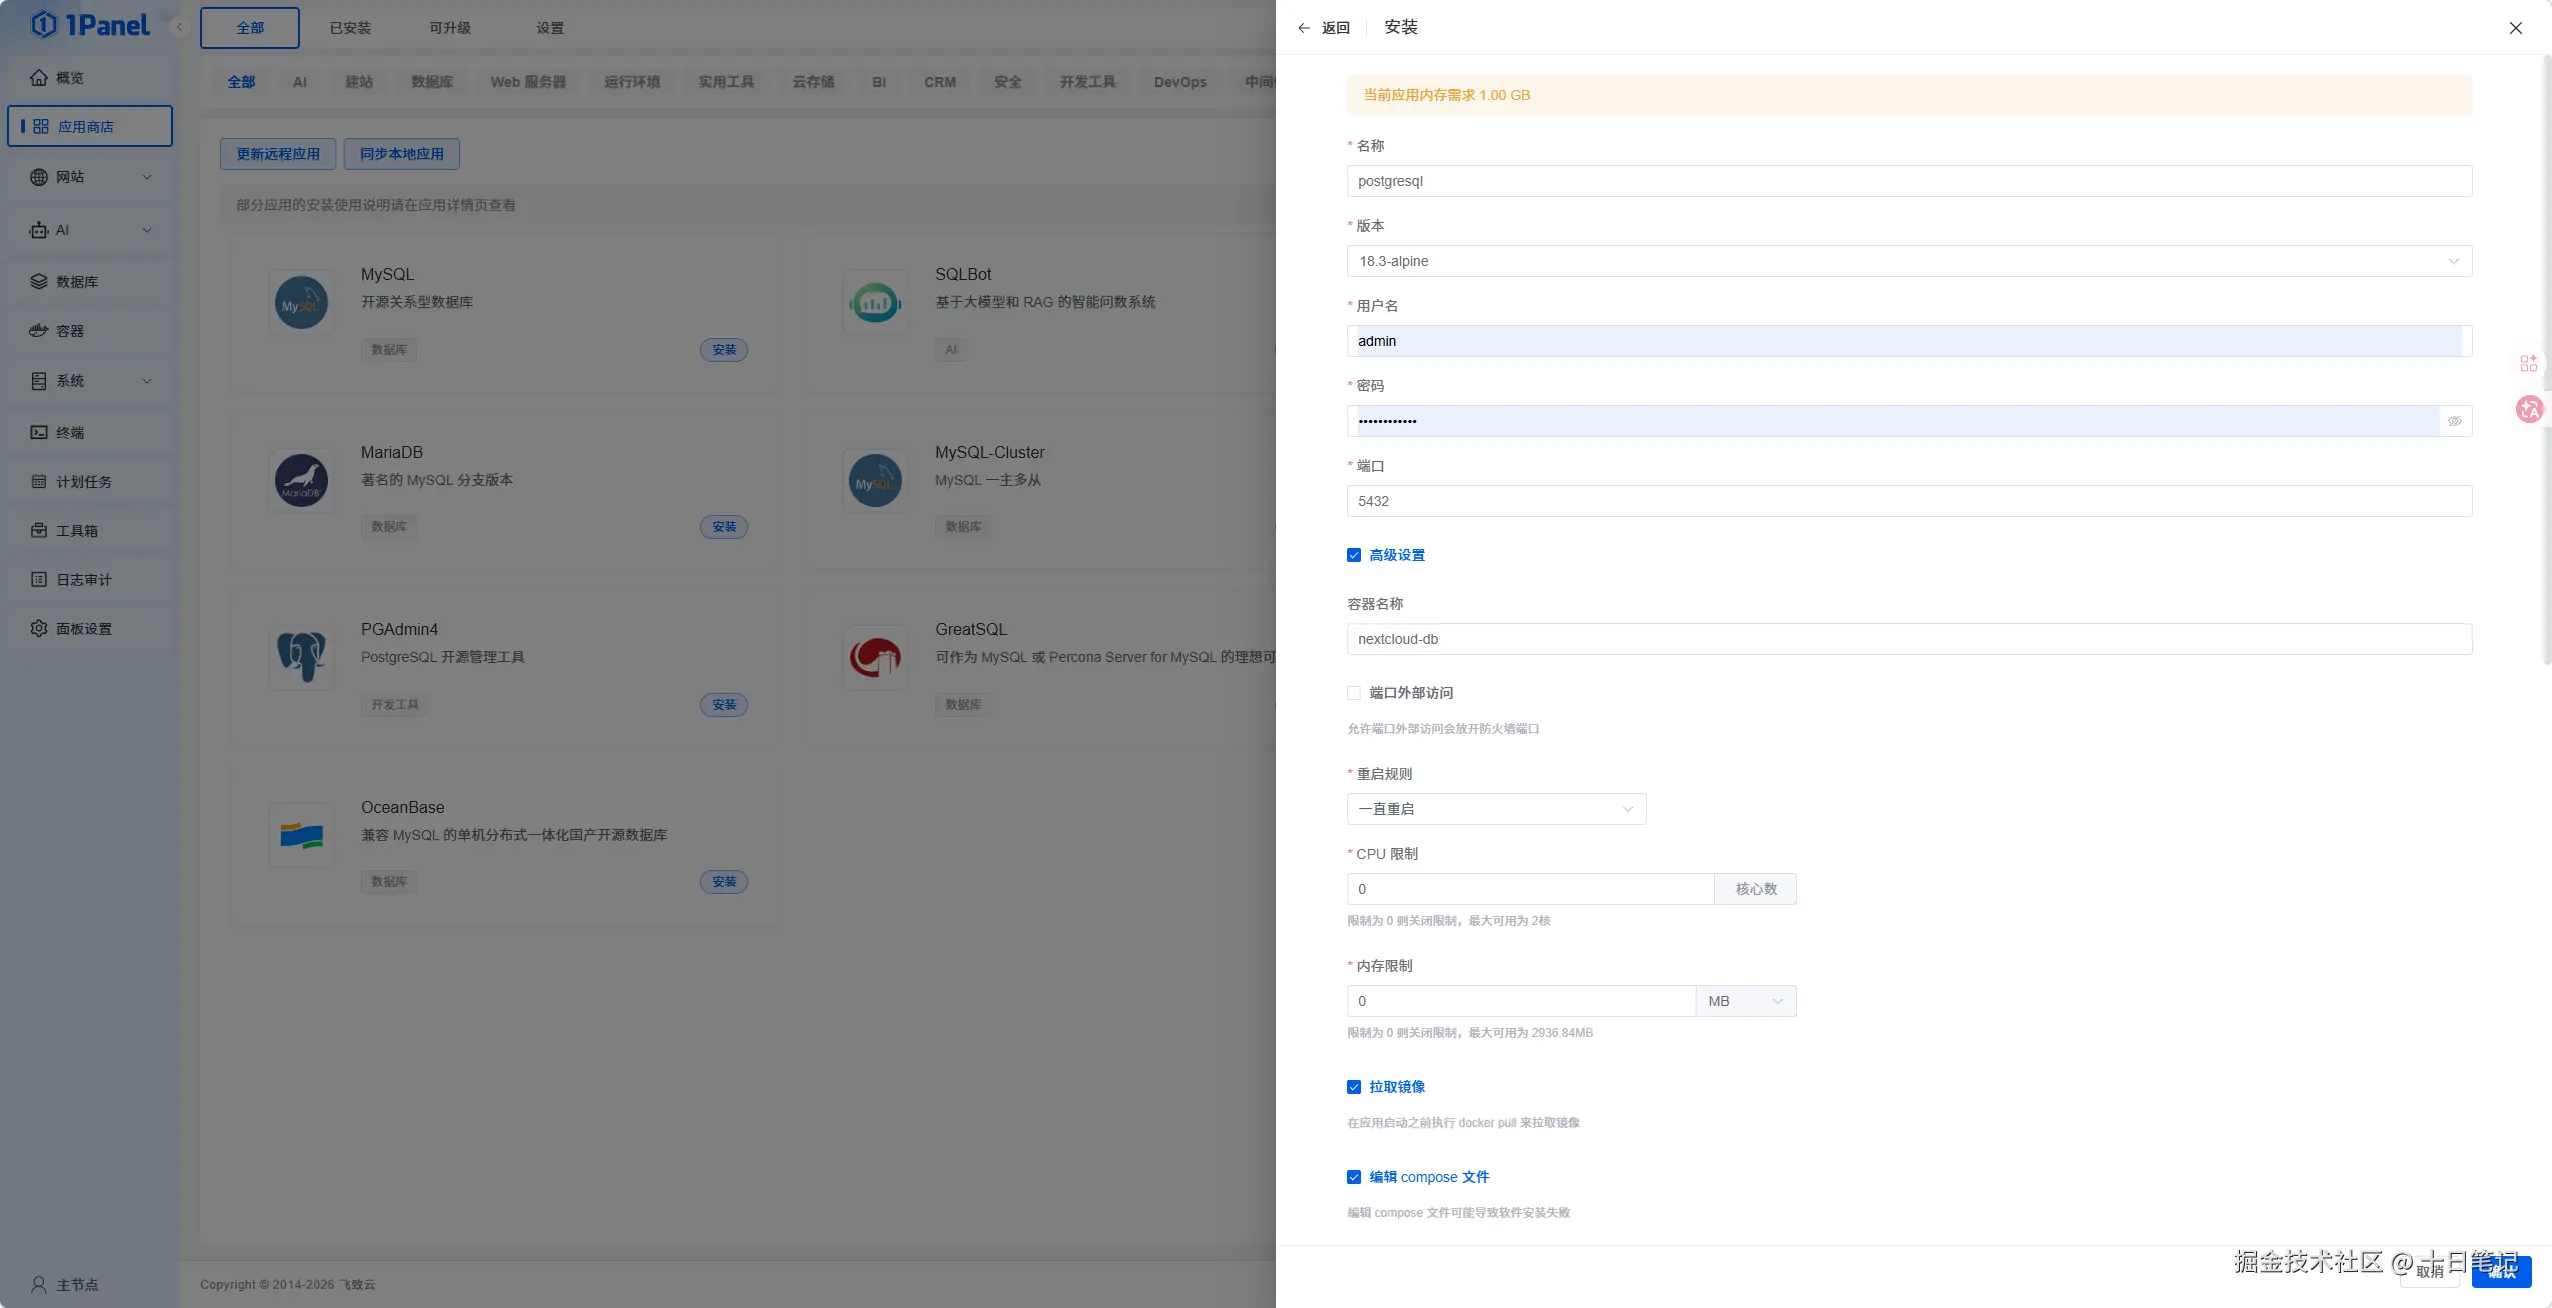
Task: Open the 工具箱 toolbox icon
Action: [39, 531]
